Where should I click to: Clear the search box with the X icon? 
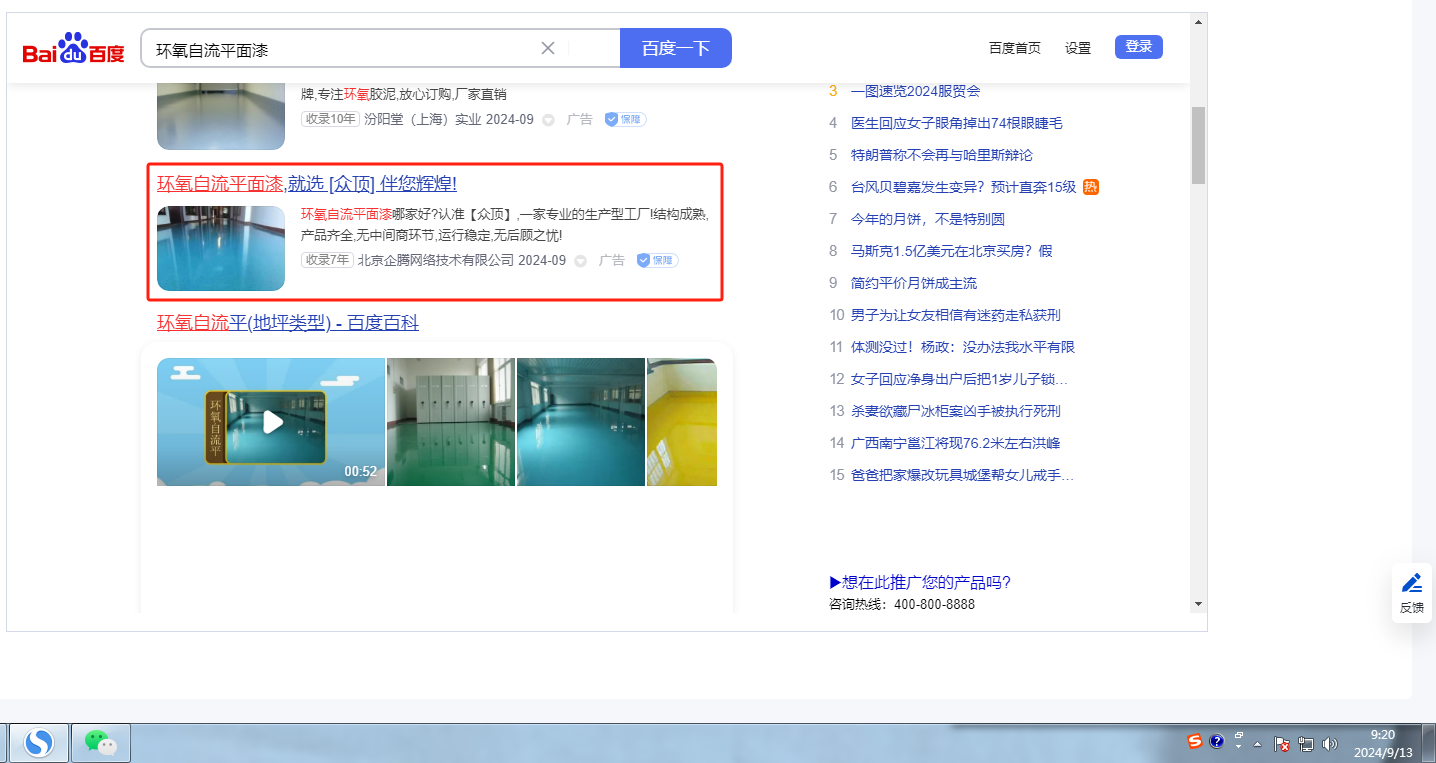[548, 48]
